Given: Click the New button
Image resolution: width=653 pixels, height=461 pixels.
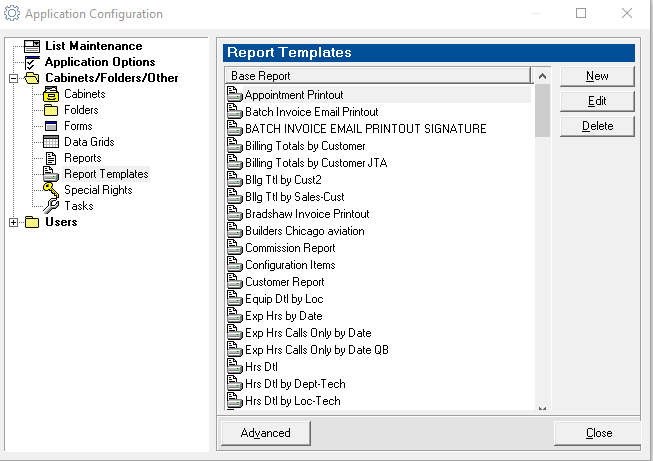Looking at the screenshot, I should pos(597,76).
